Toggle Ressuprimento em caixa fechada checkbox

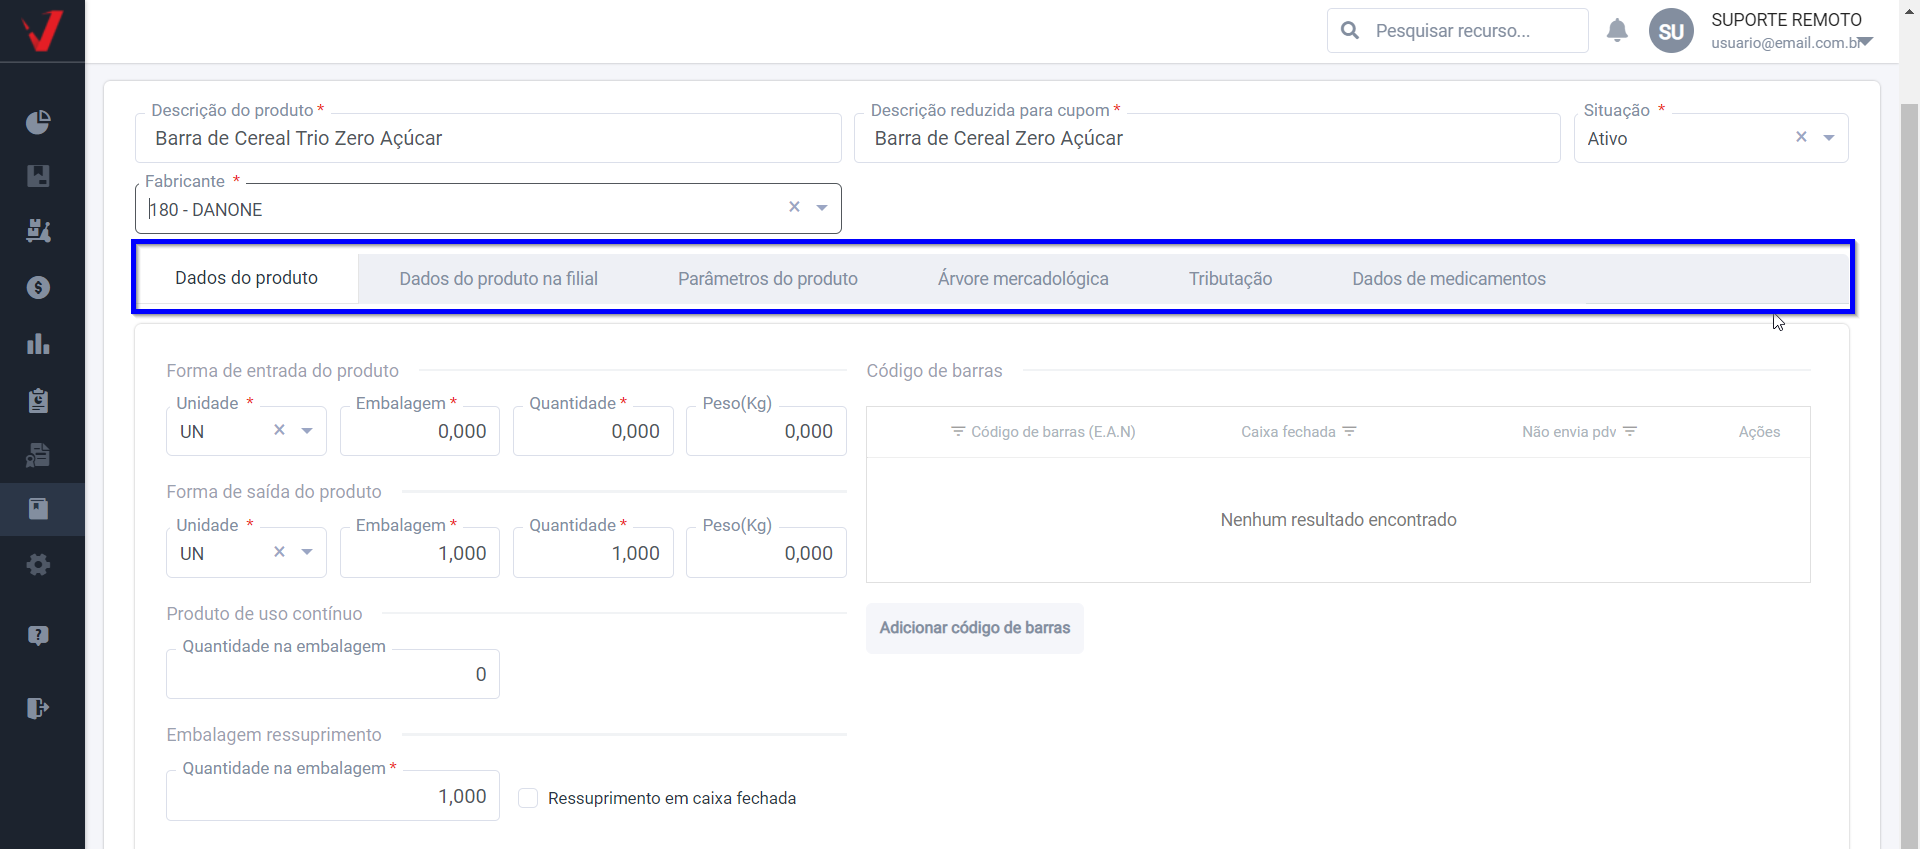pyautogui.click(x=528, y=798)
